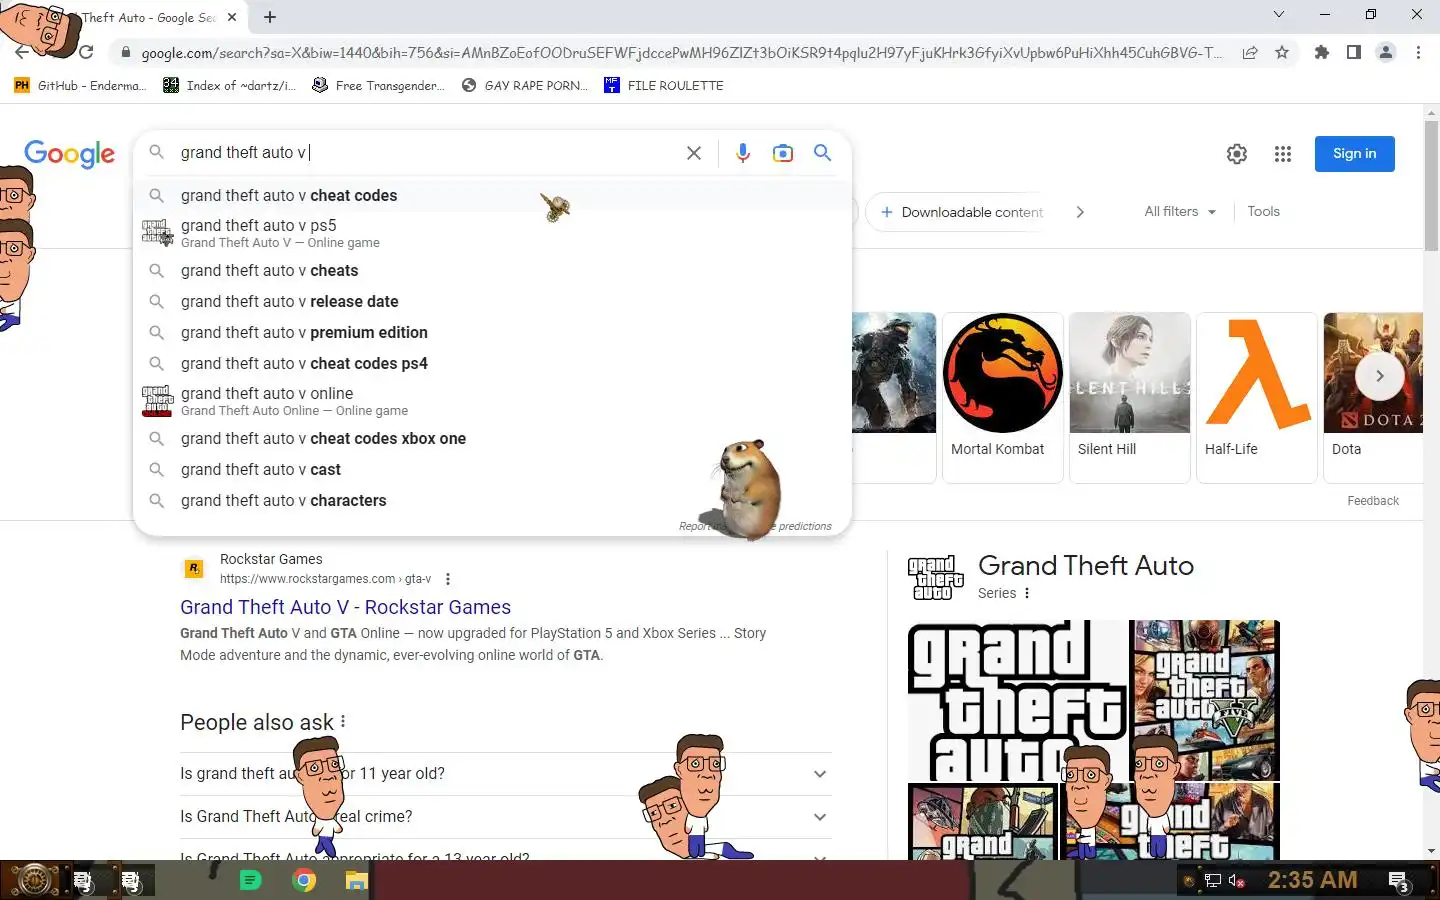Select the grand theft auto v ps5 suggestion
The width and height of the screenshot is (1440, 900).
point(492,233)
